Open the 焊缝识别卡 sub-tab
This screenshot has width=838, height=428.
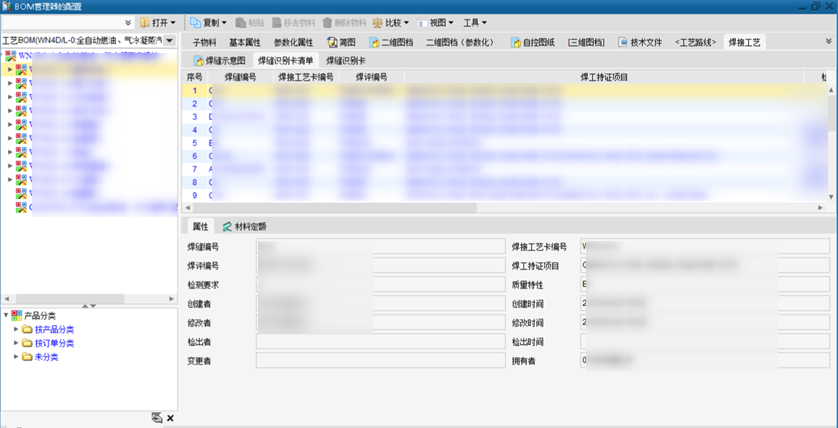tap(346, 60)
